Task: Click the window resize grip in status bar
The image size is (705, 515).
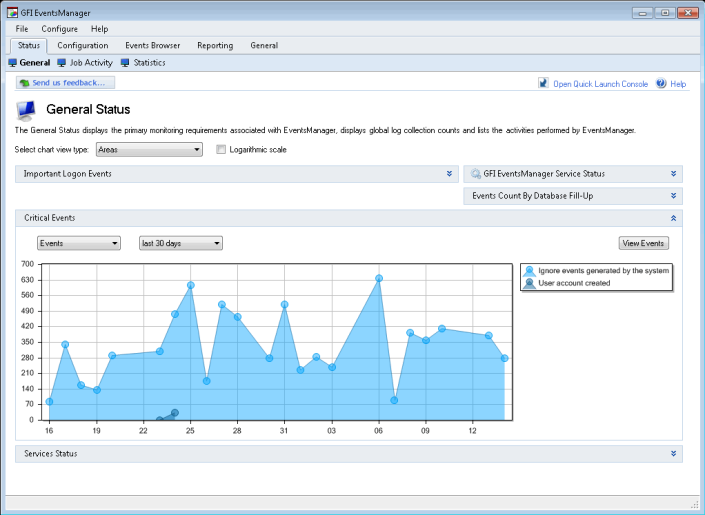Action: (694, 505)
